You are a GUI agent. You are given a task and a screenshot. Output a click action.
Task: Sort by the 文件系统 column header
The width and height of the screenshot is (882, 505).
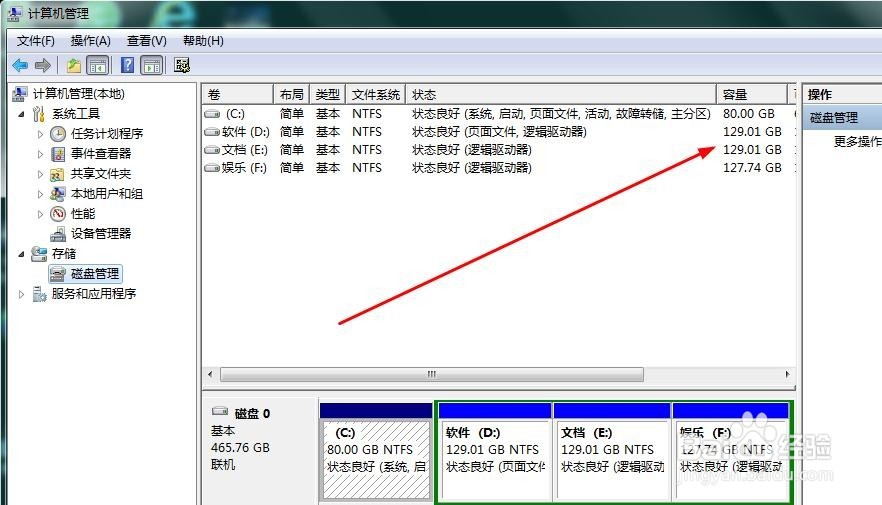tap(376, 94)
